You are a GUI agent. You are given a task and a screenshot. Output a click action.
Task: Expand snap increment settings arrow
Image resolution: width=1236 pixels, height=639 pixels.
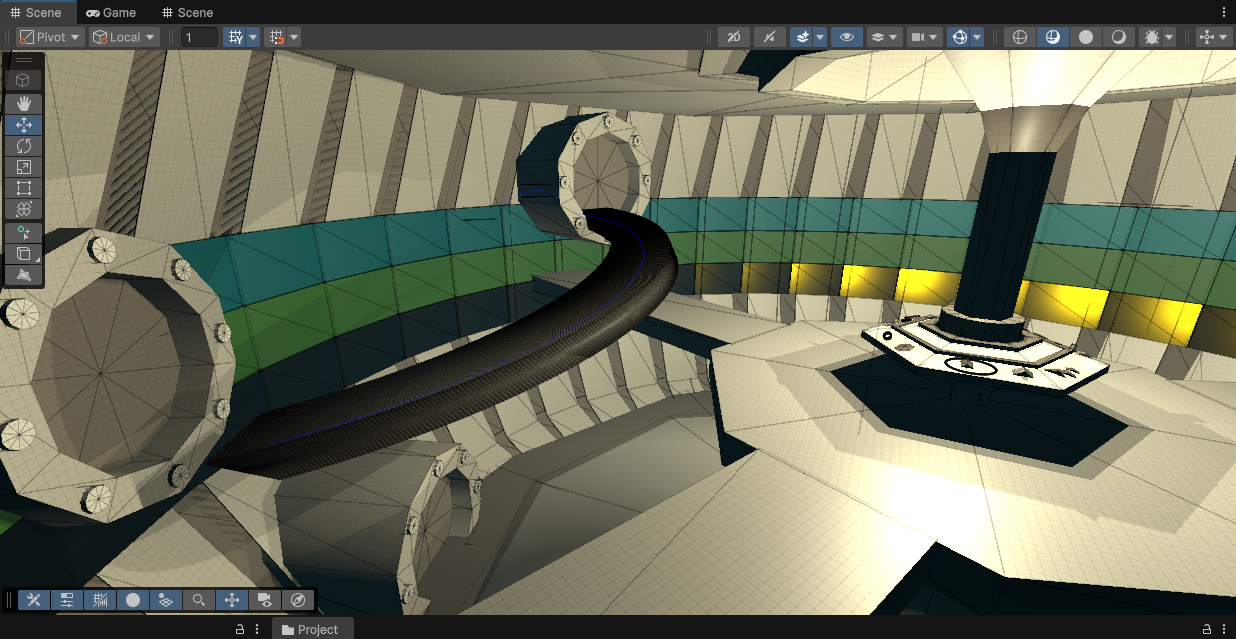tap(294, 37)
